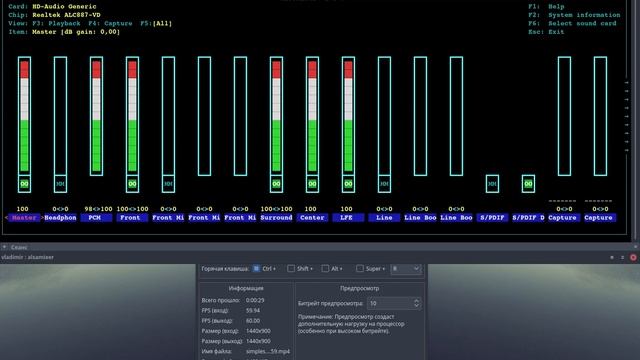This screenshot has height=360, width=640.
Task: Enable the Super hotkey checkbox
Action: pos(360,269)
